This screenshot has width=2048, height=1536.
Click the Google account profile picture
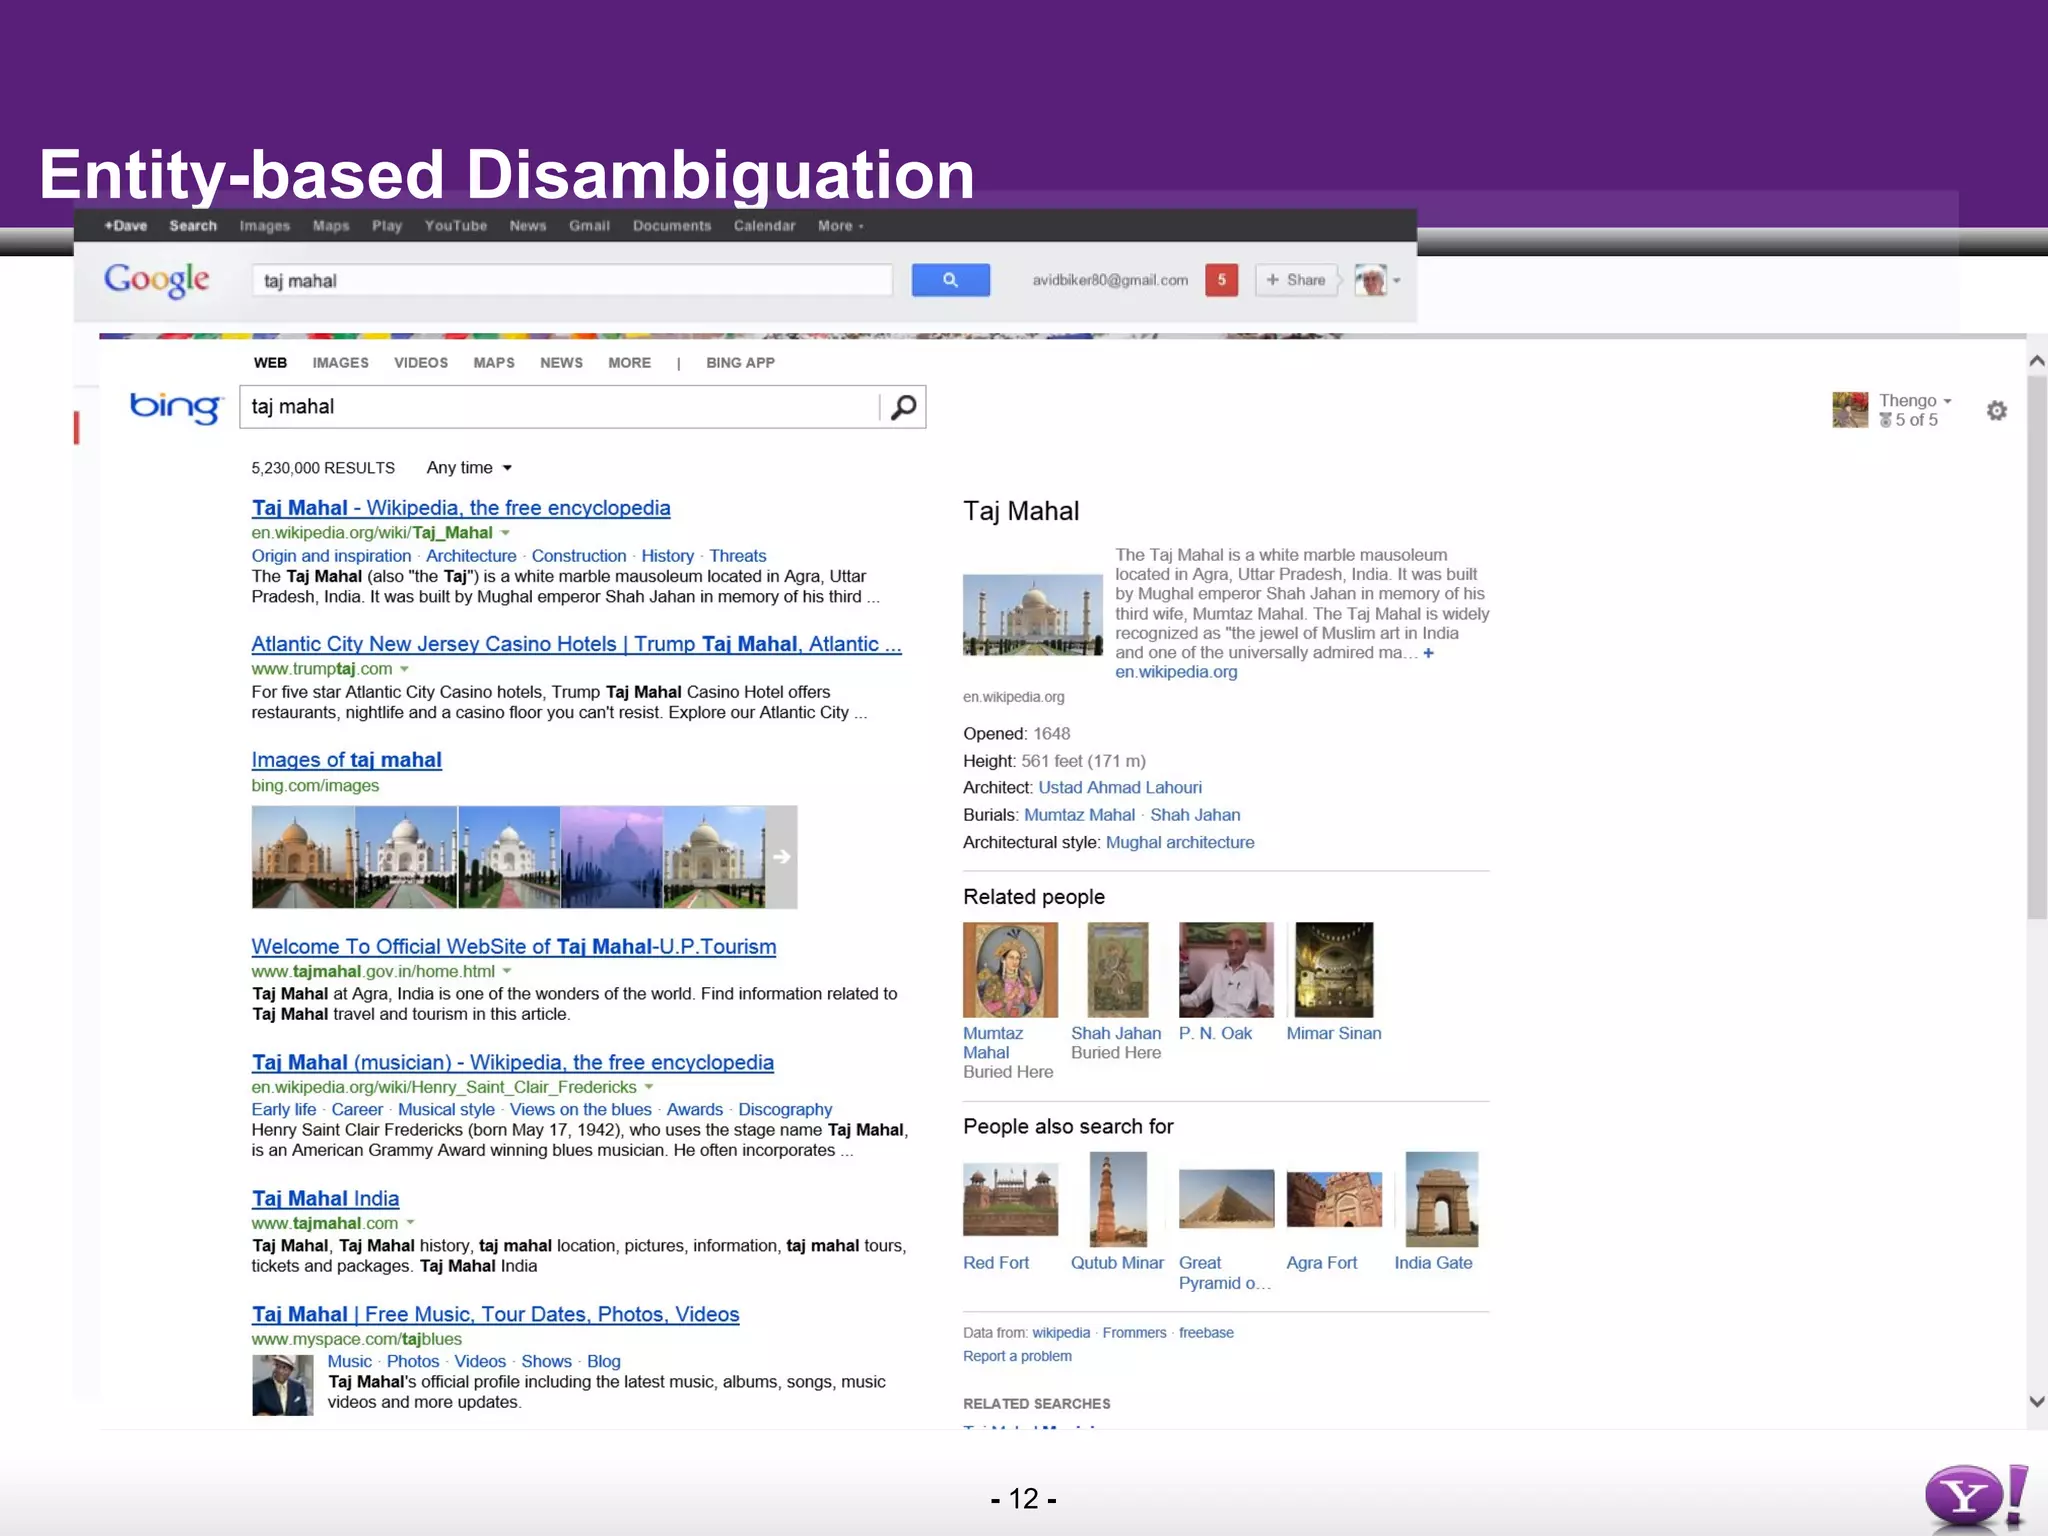[x=1370, y=280]
